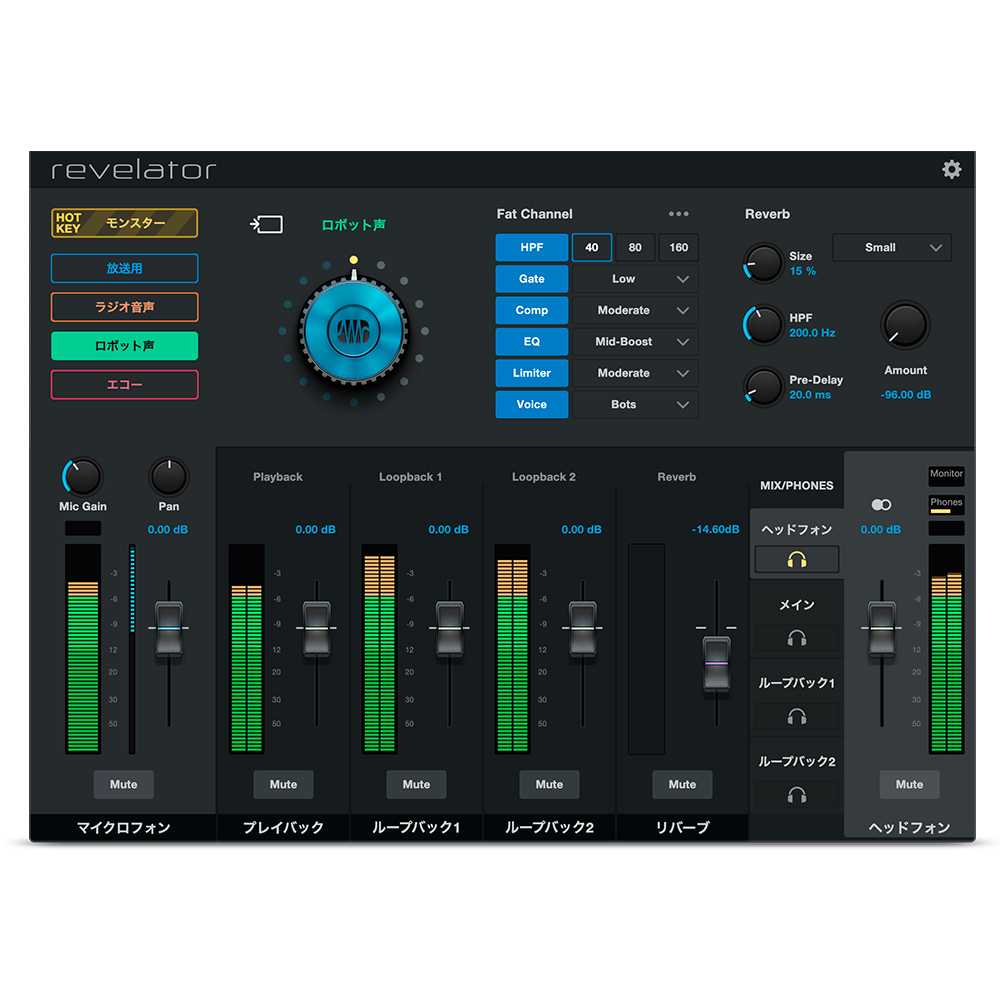Open the EQ Mid-Boost dropdown
Viewport: 1000px width, 1000px height.
coord(635,341)
